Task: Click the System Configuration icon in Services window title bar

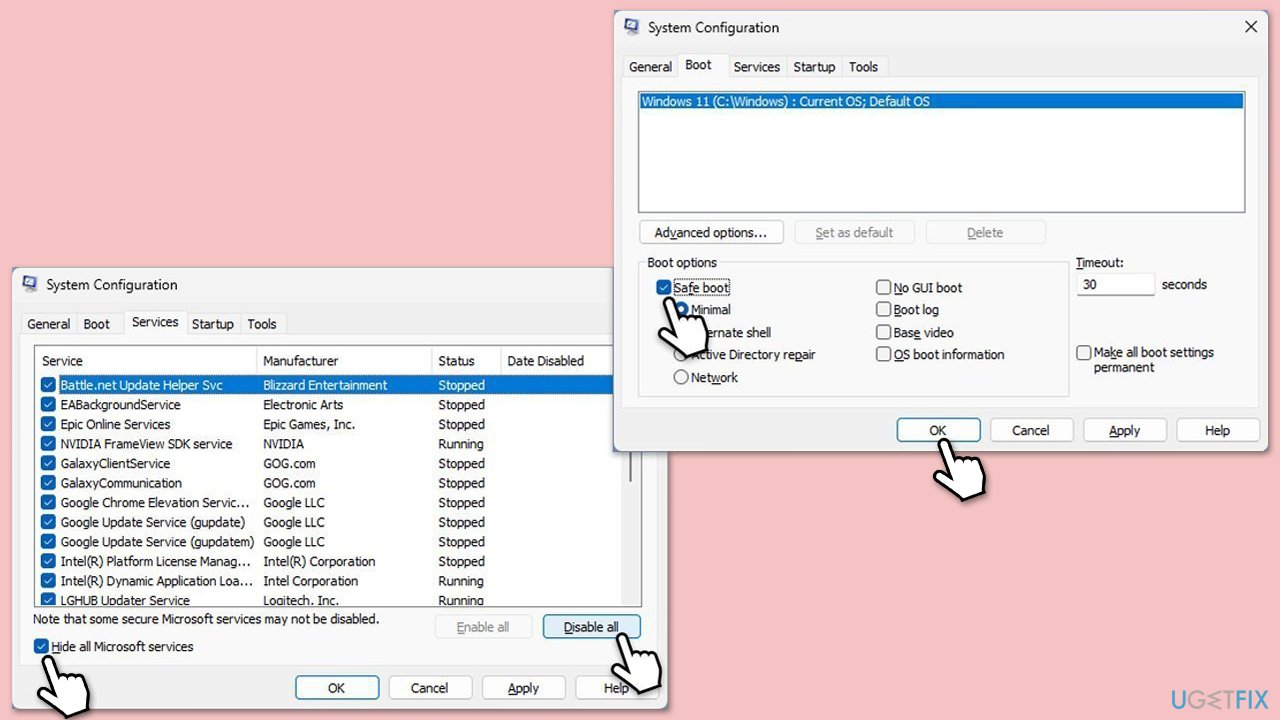Action: 30,285
